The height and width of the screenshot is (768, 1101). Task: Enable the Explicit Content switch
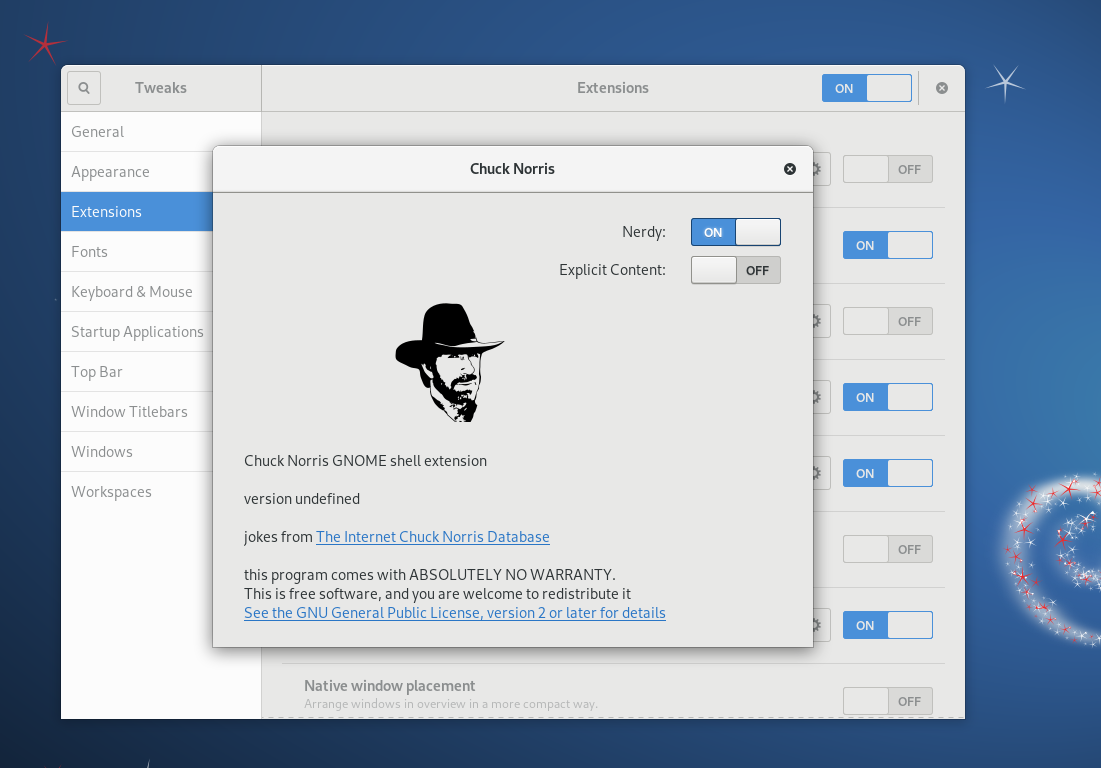pos(735,270)
